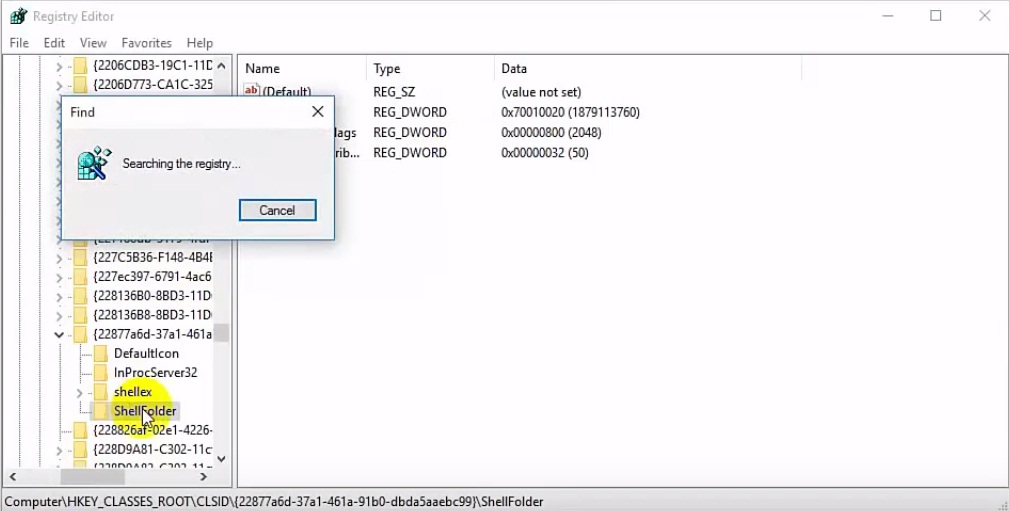Cancel the registry search
The height and width of the screenshot is (511, 1009).
click(x=277, y=210)
